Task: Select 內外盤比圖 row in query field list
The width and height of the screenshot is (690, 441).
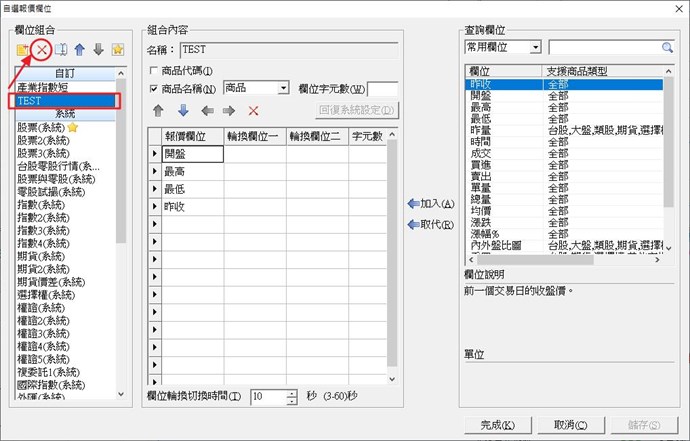Action: click(564, 245)
